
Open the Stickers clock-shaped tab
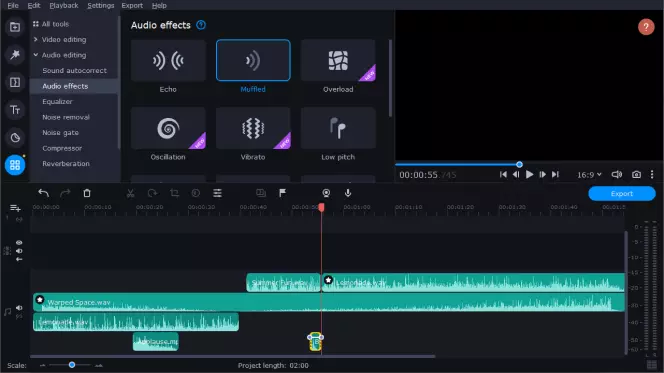click(15, 138)
